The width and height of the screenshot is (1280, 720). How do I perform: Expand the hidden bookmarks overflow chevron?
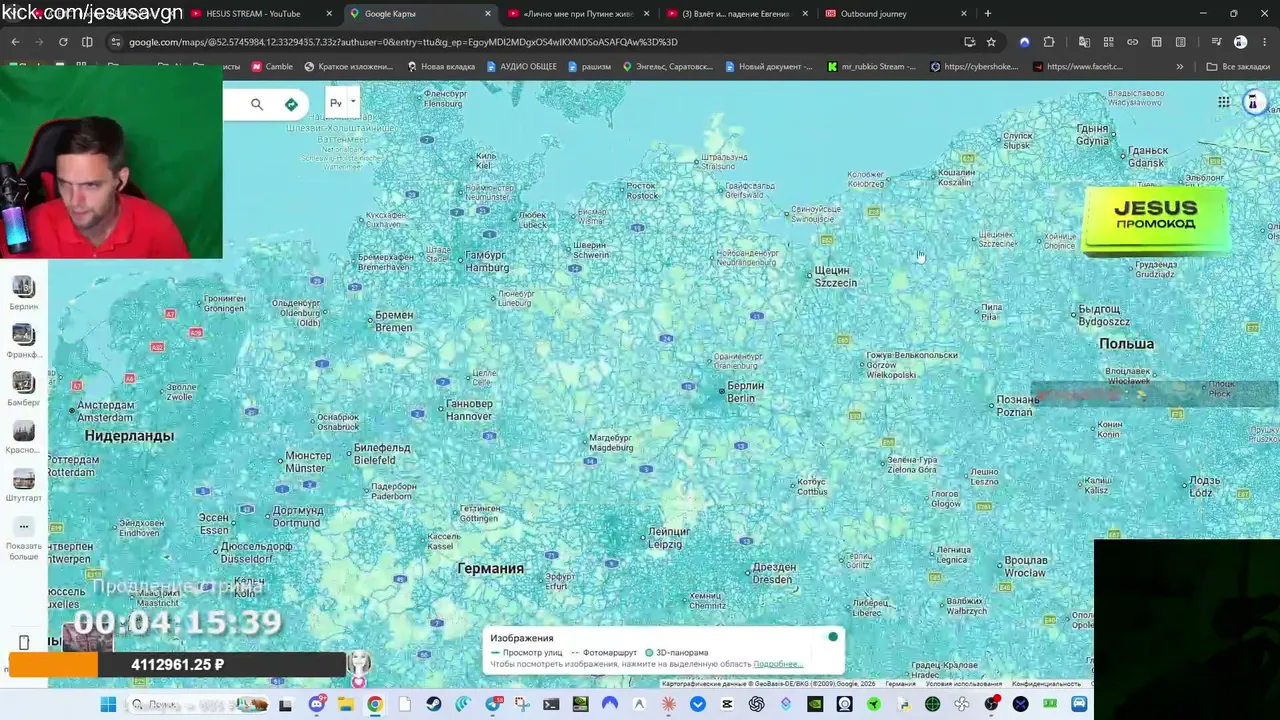point(1180,67)
